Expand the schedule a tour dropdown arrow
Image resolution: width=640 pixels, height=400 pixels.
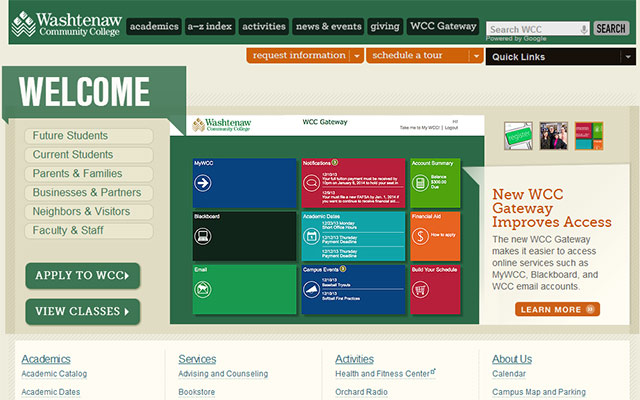(x=476, y=56)
